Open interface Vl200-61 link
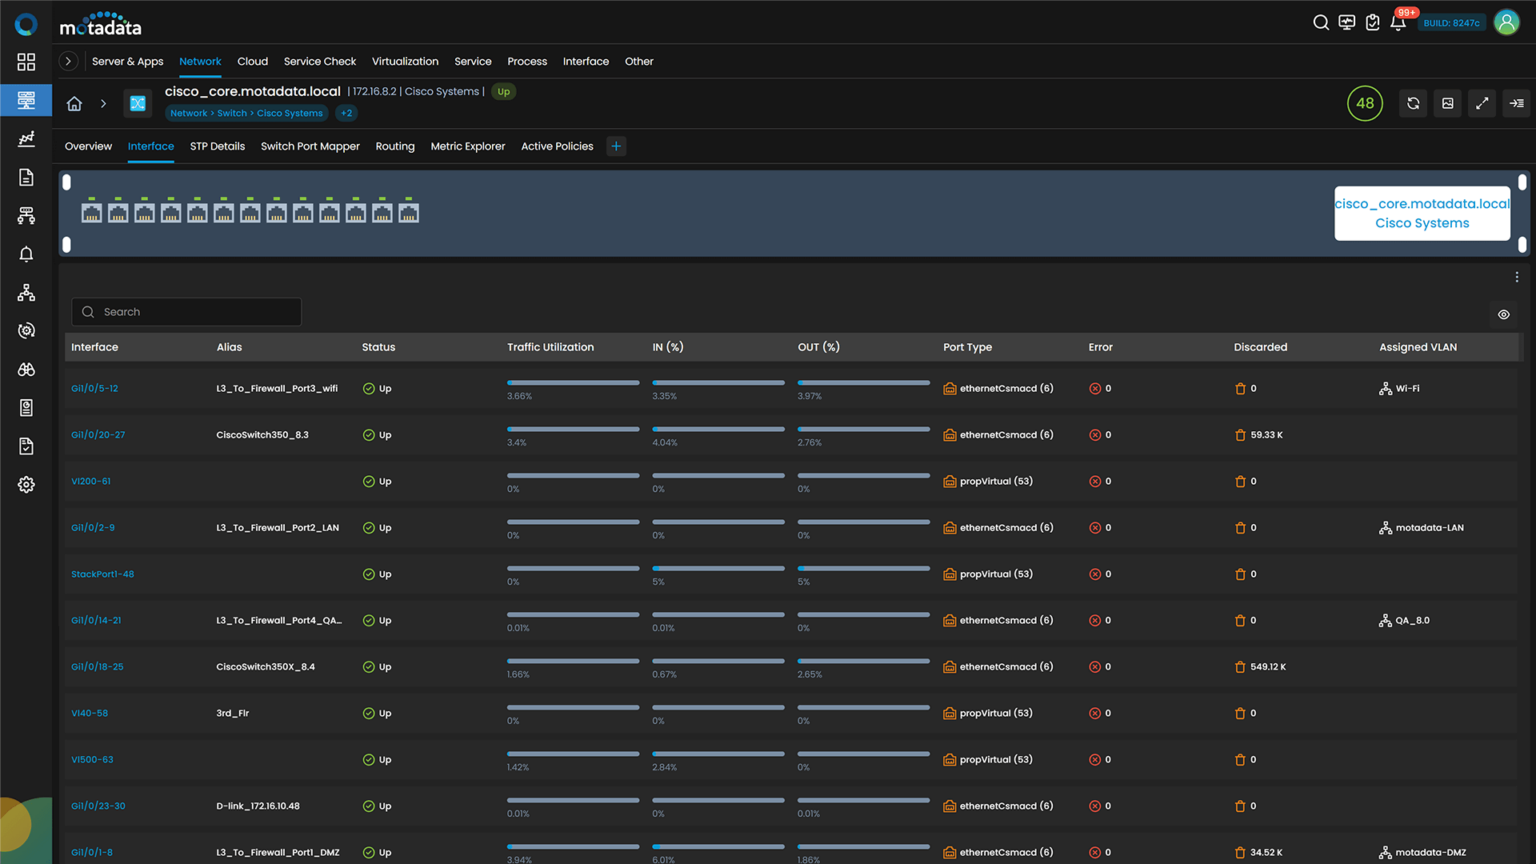 pos(91,481)
